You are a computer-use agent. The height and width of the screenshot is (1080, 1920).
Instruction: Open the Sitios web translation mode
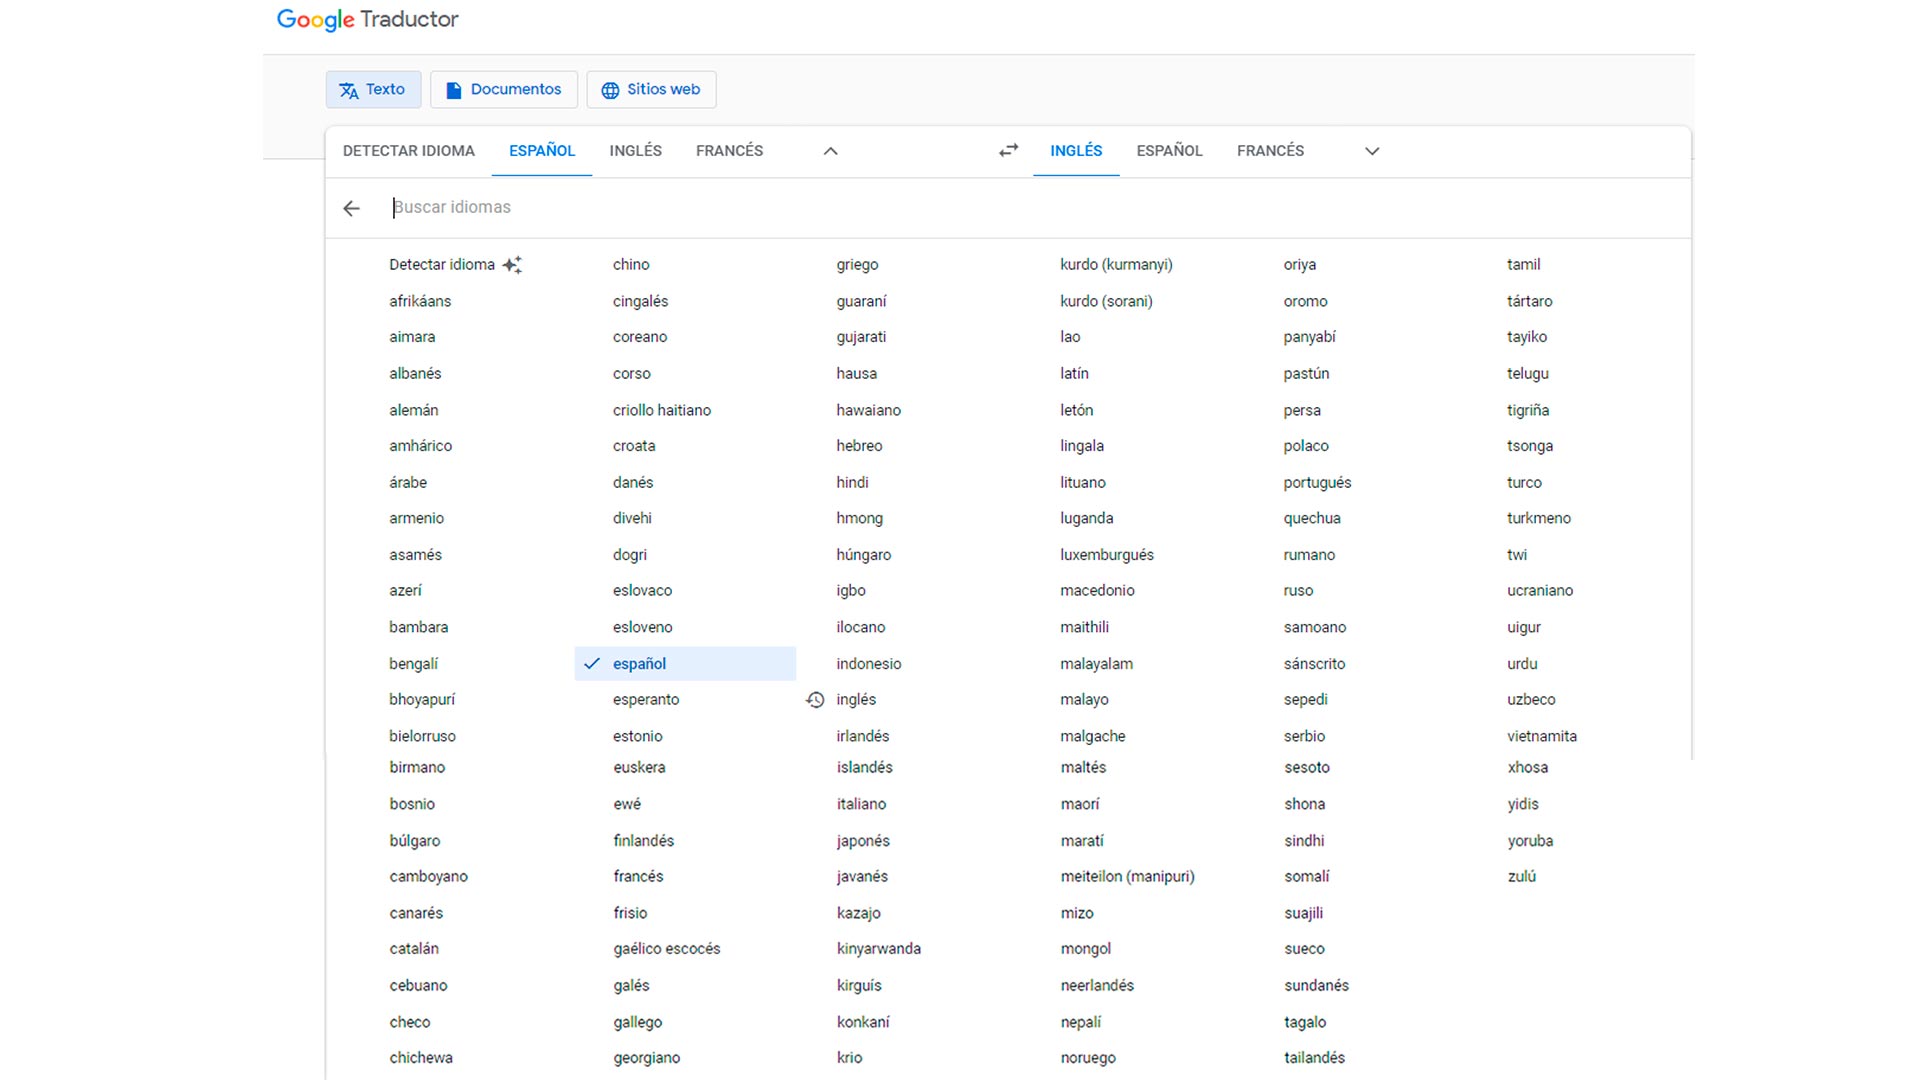click(651, 89)
